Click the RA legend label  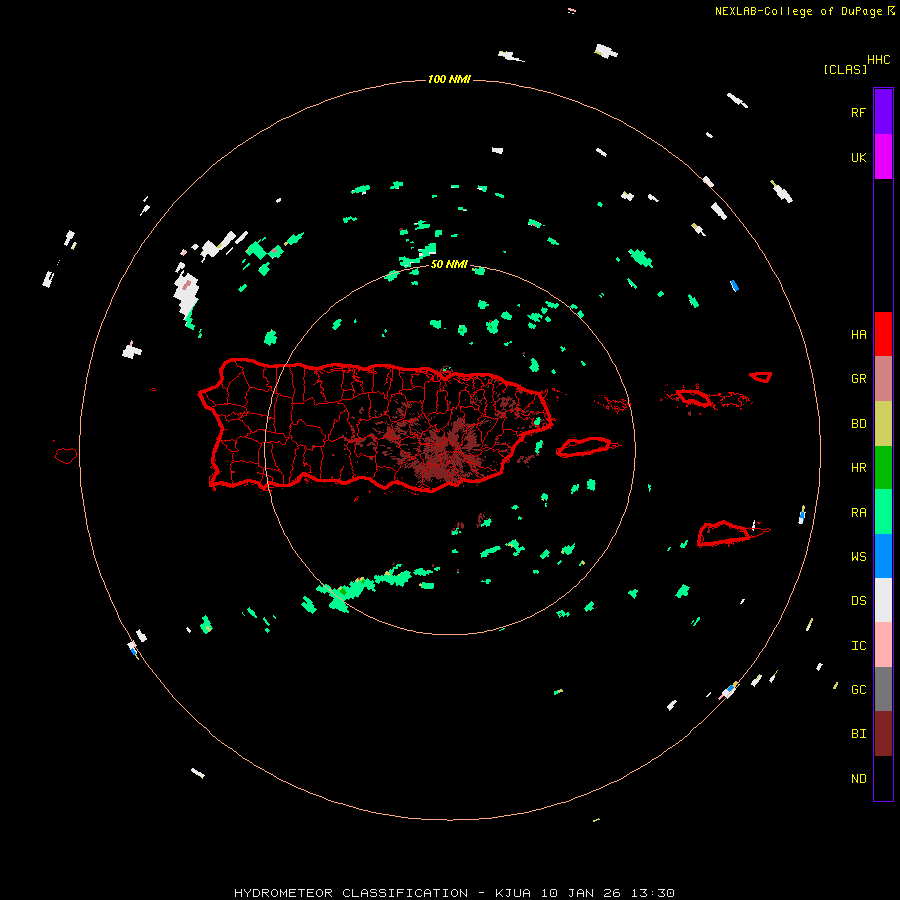pos(858,513)
